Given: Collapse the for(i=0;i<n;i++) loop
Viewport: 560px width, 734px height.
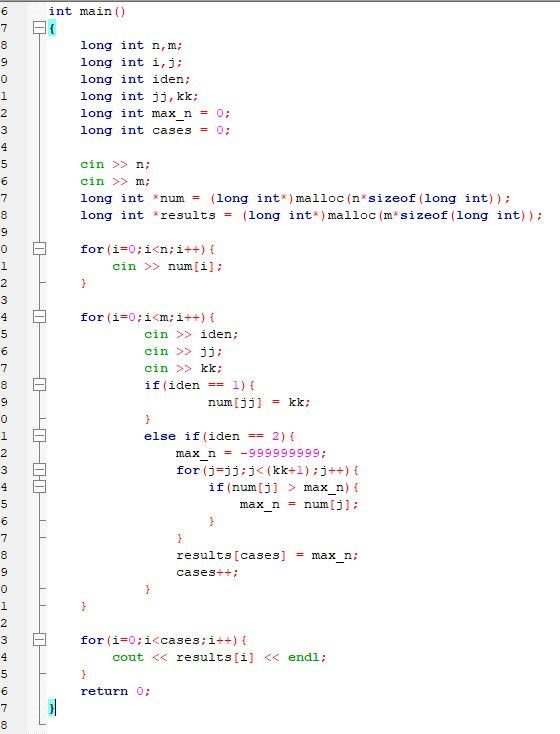Looking at the screenshot, I should (x=39, y=249).
